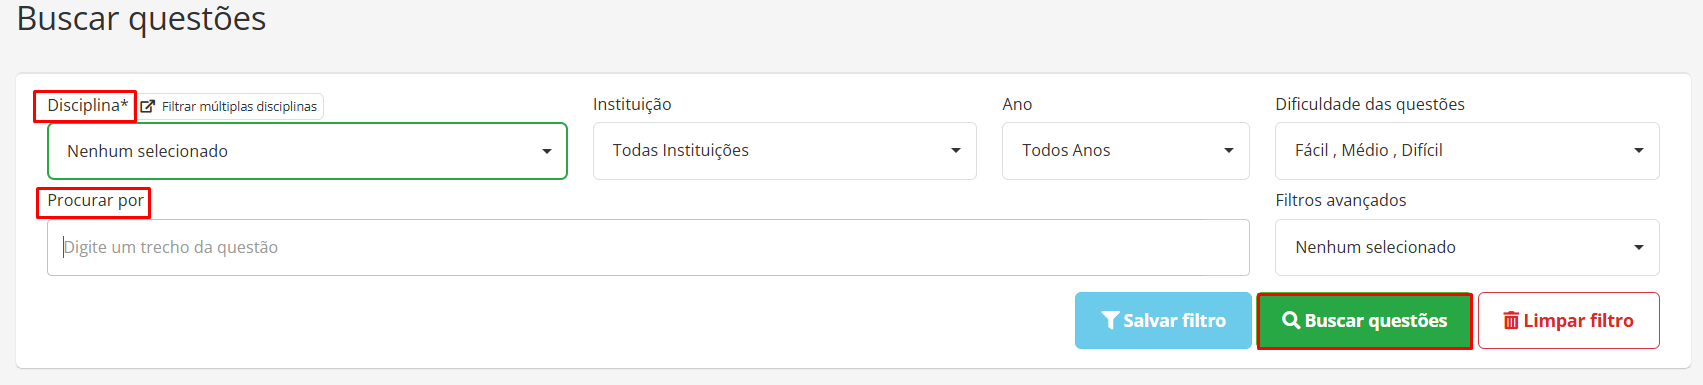Click the Limpar filtro button
The height and width of the screenshot is (385, 1703).
(x=1569, y=321)
